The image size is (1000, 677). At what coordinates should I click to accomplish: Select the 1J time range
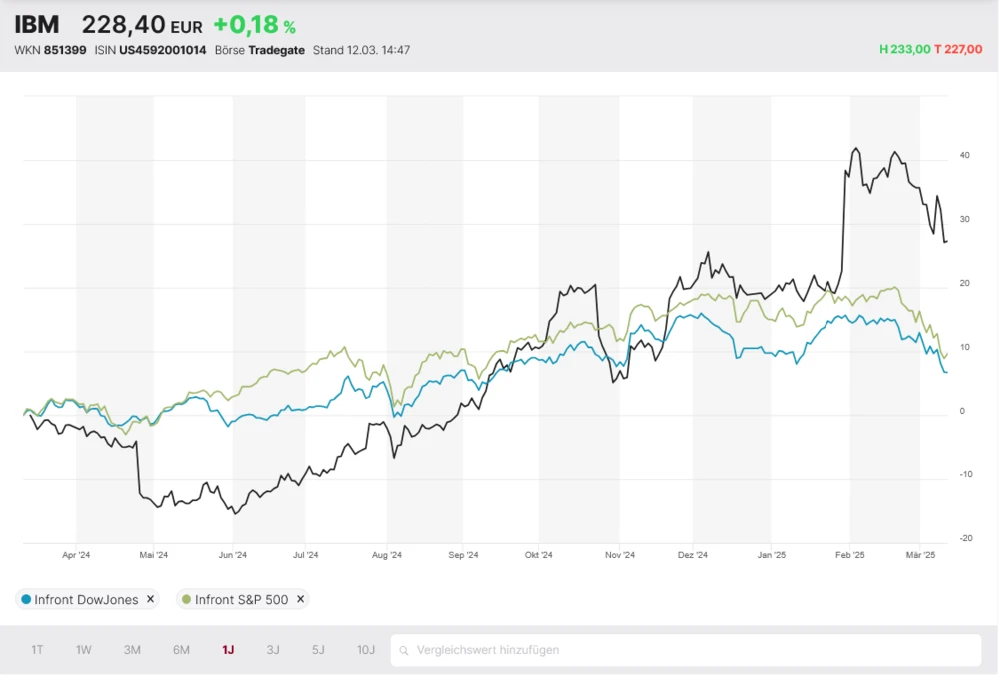pos(228,650)
